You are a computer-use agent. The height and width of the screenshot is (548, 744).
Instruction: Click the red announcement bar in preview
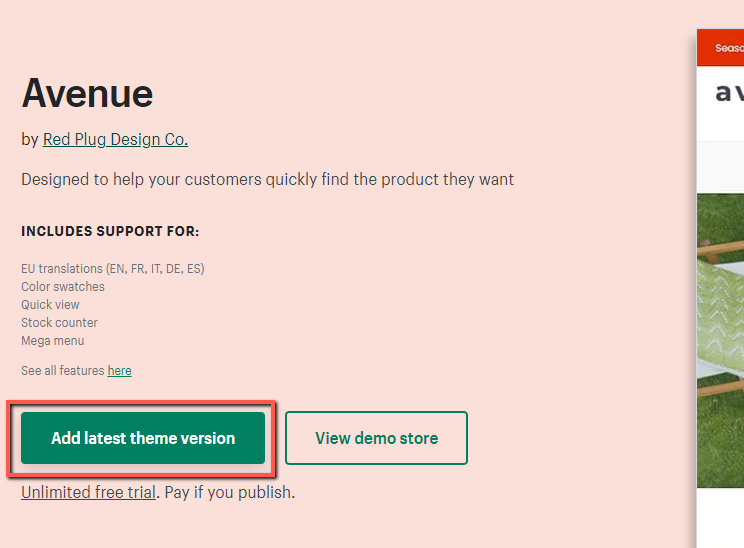point(721,47)
